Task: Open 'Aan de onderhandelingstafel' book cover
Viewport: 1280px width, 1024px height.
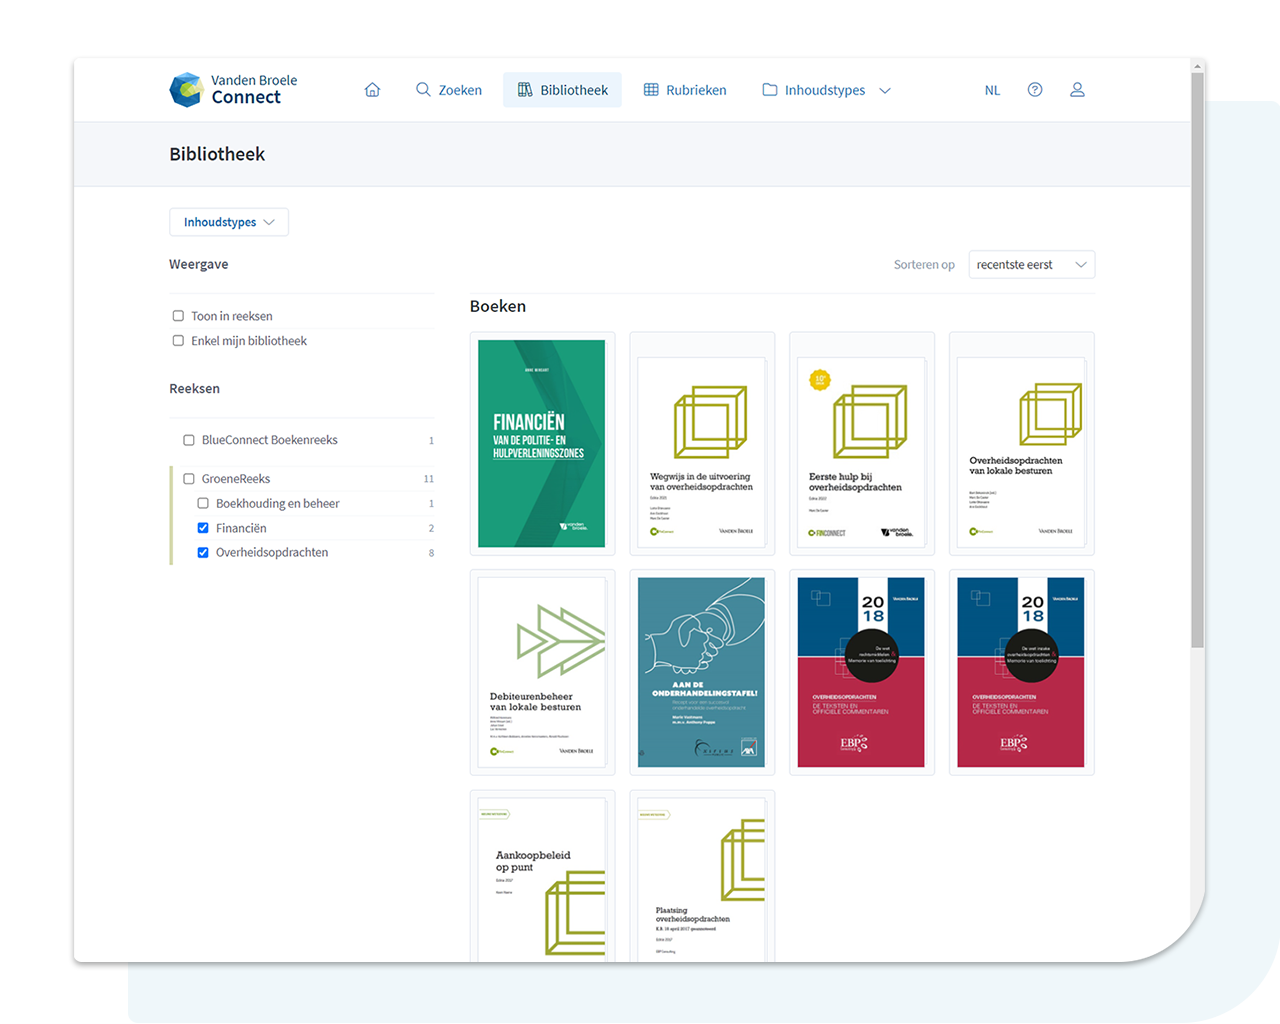Action: 702,672
